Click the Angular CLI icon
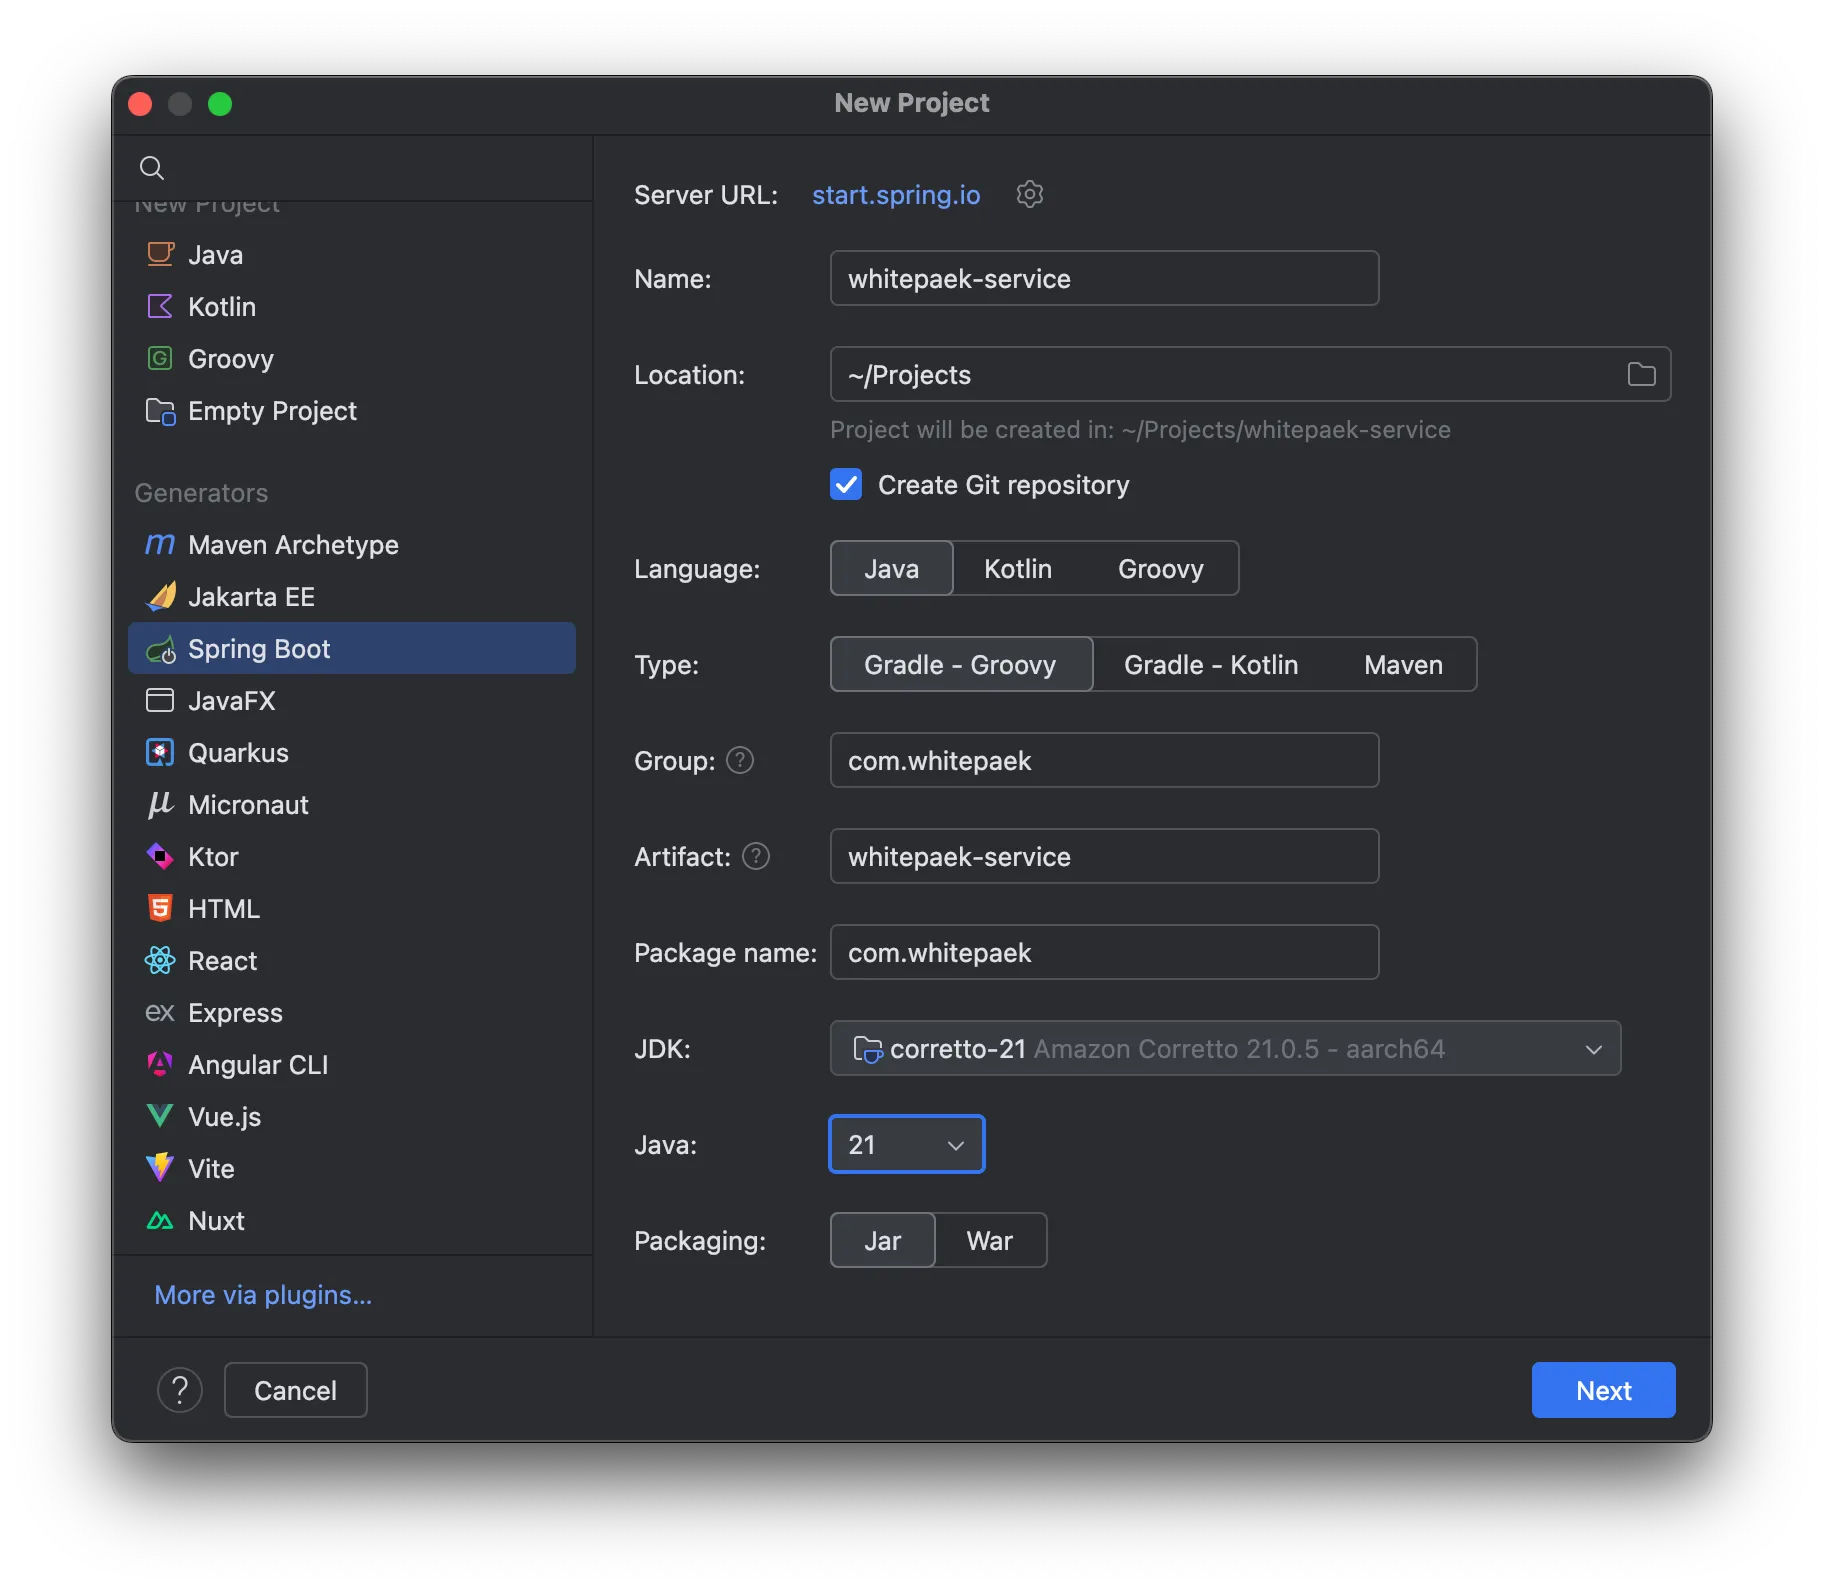The height and width of the screenshot is (1590, 1824). click(x=160, y=1064)
